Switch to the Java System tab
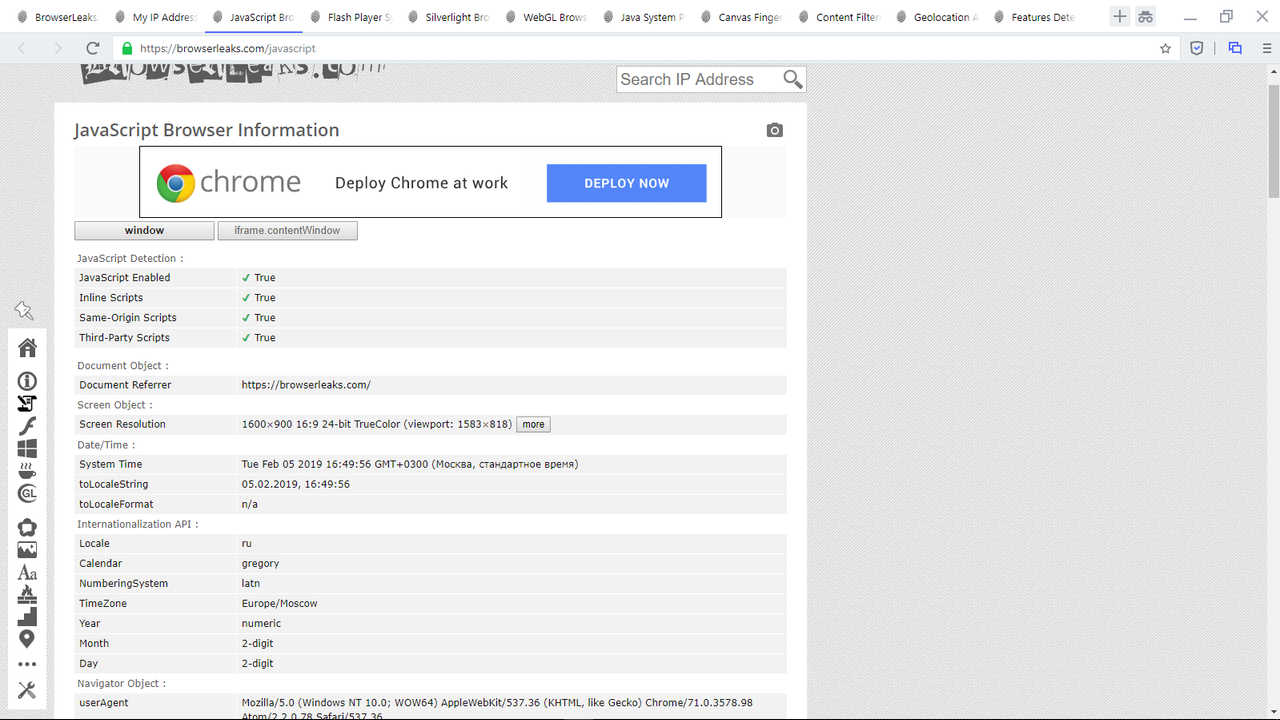Screen dimensions: 1280x720 click(642, 17)
